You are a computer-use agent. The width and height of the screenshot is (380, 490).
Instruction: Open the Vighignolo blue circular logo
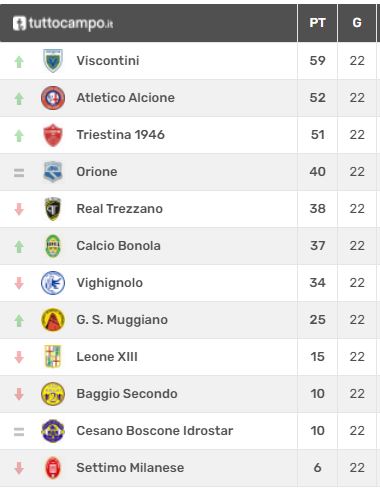point(53,283)
